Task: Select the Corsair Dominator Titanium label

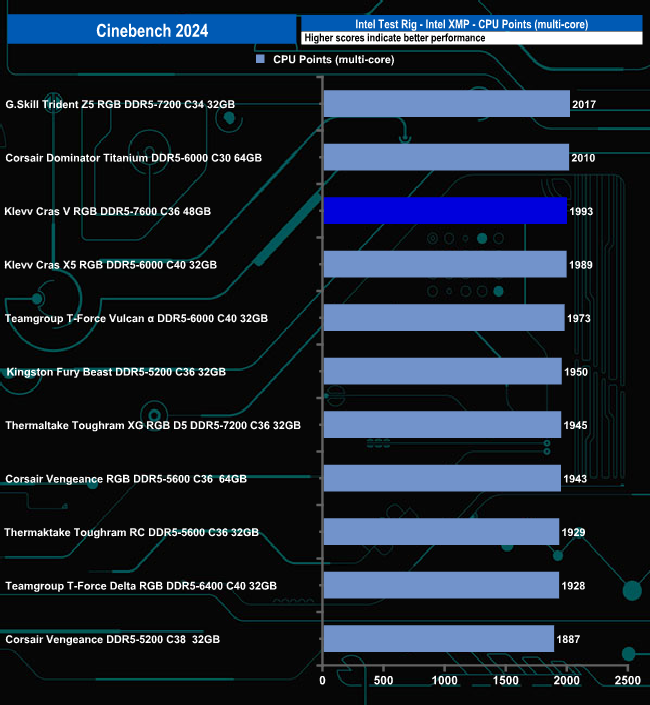Action: coord(134,158)
